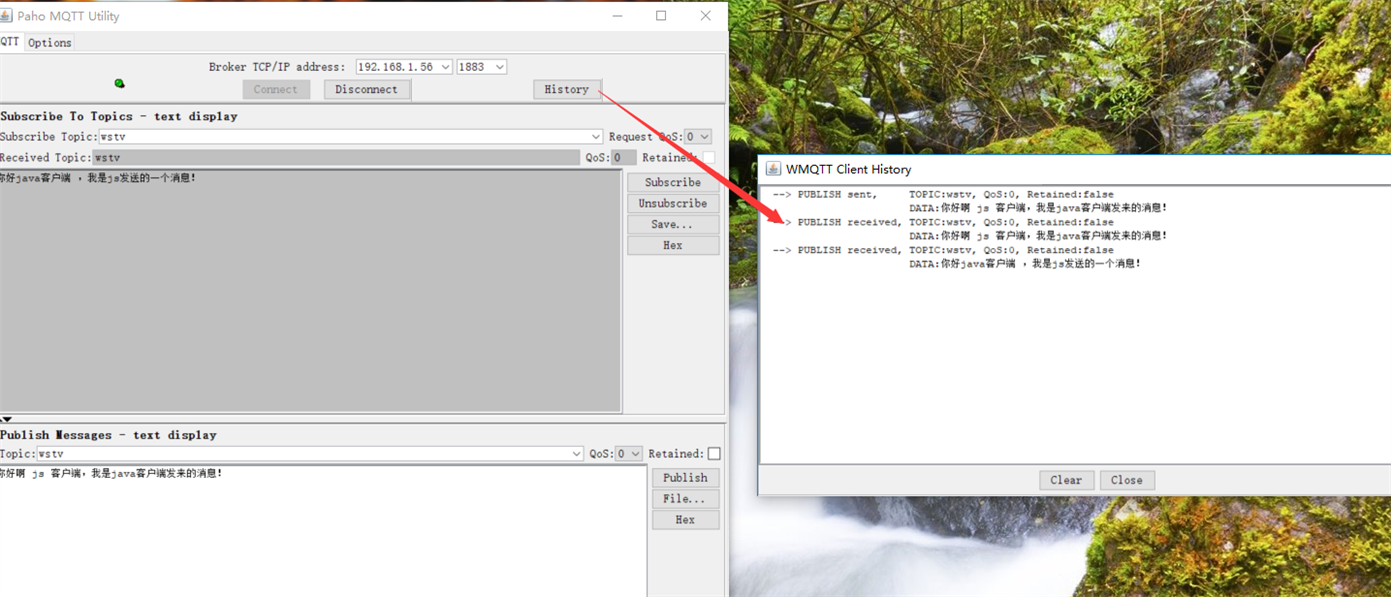
Task: Click into the publish message text area
Action: (x=320, y=530)
